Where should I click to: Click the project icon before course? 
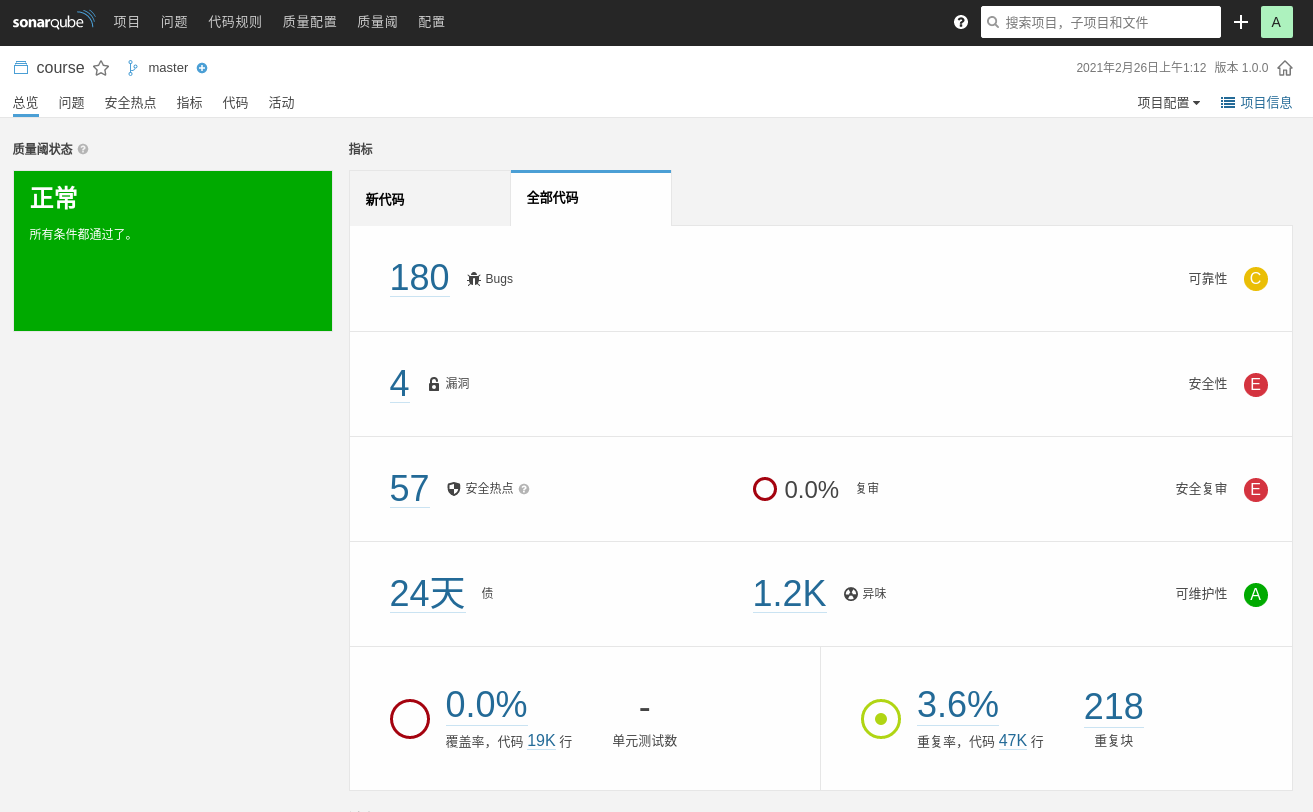coord(21,68)
